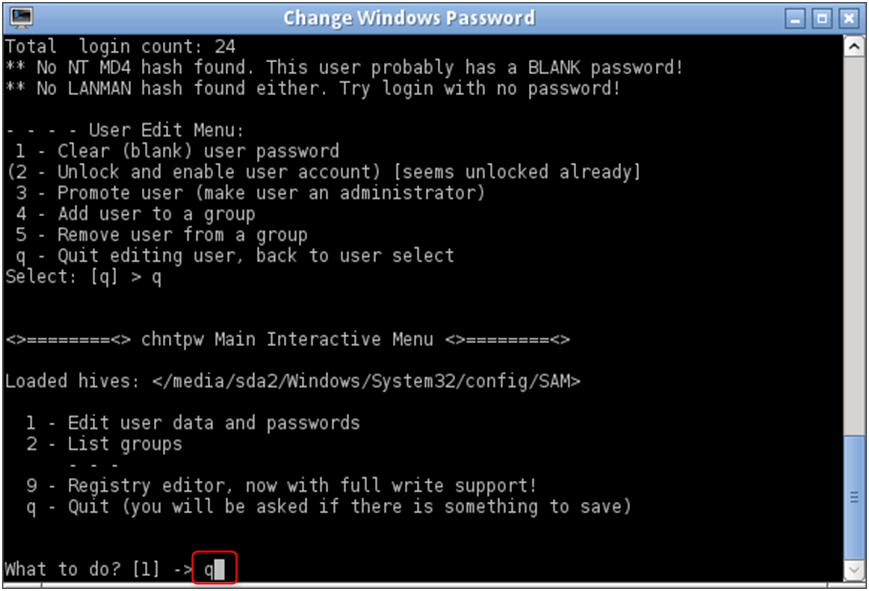869x591 pixels.
Task: Click the "Promote user" option line
Action: tap(270, 193)
